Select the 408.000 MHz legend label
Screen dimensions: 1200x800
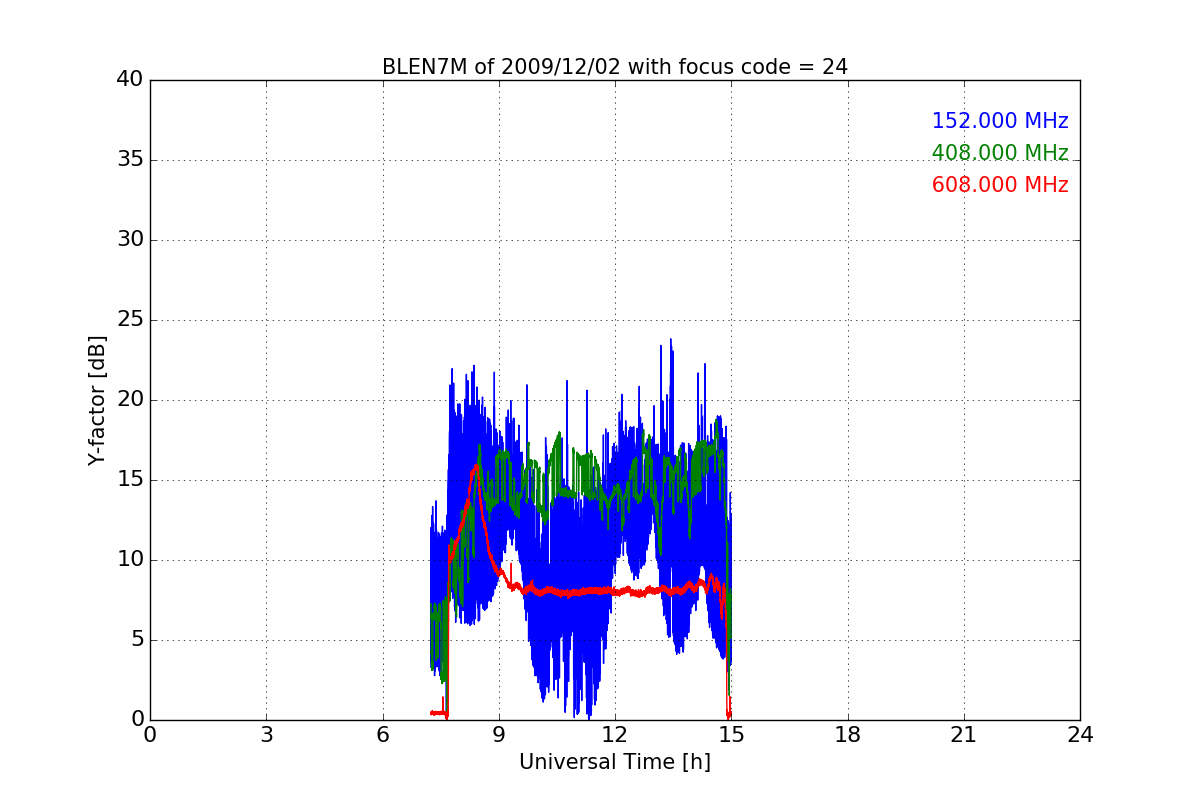tap(1000, 153)
